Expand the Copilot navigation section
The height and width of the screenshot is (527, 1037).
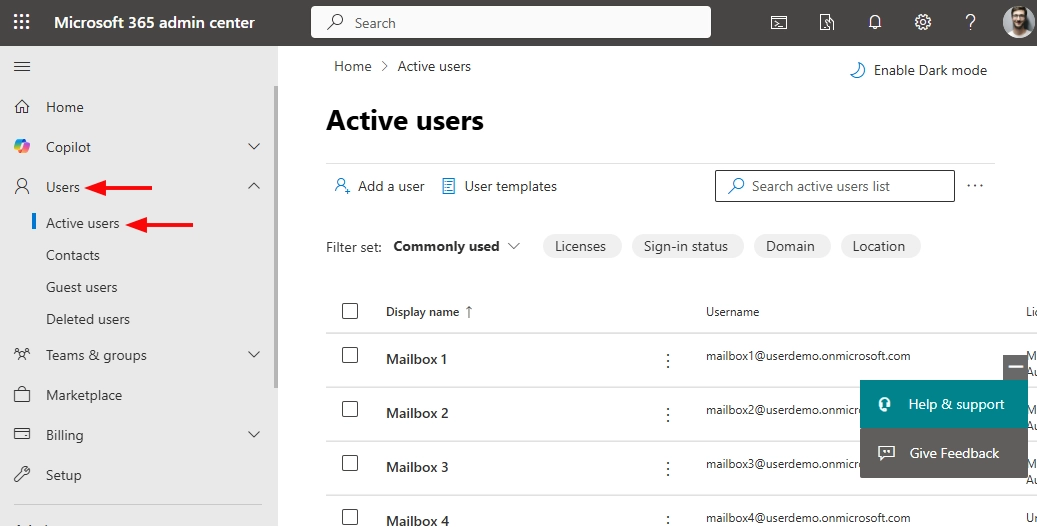(x=254, y=147)
